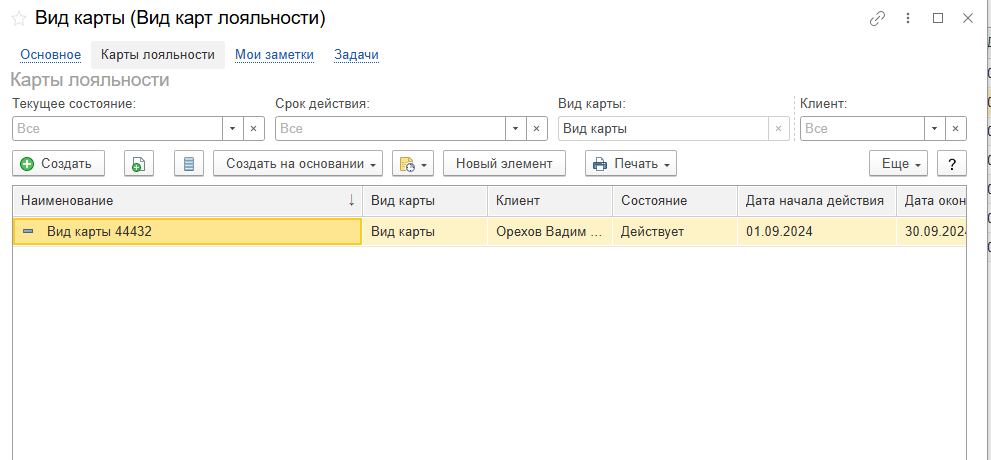Clear the Вид карты filter field
Screen dimensions: 991x460
pos(778,128)
